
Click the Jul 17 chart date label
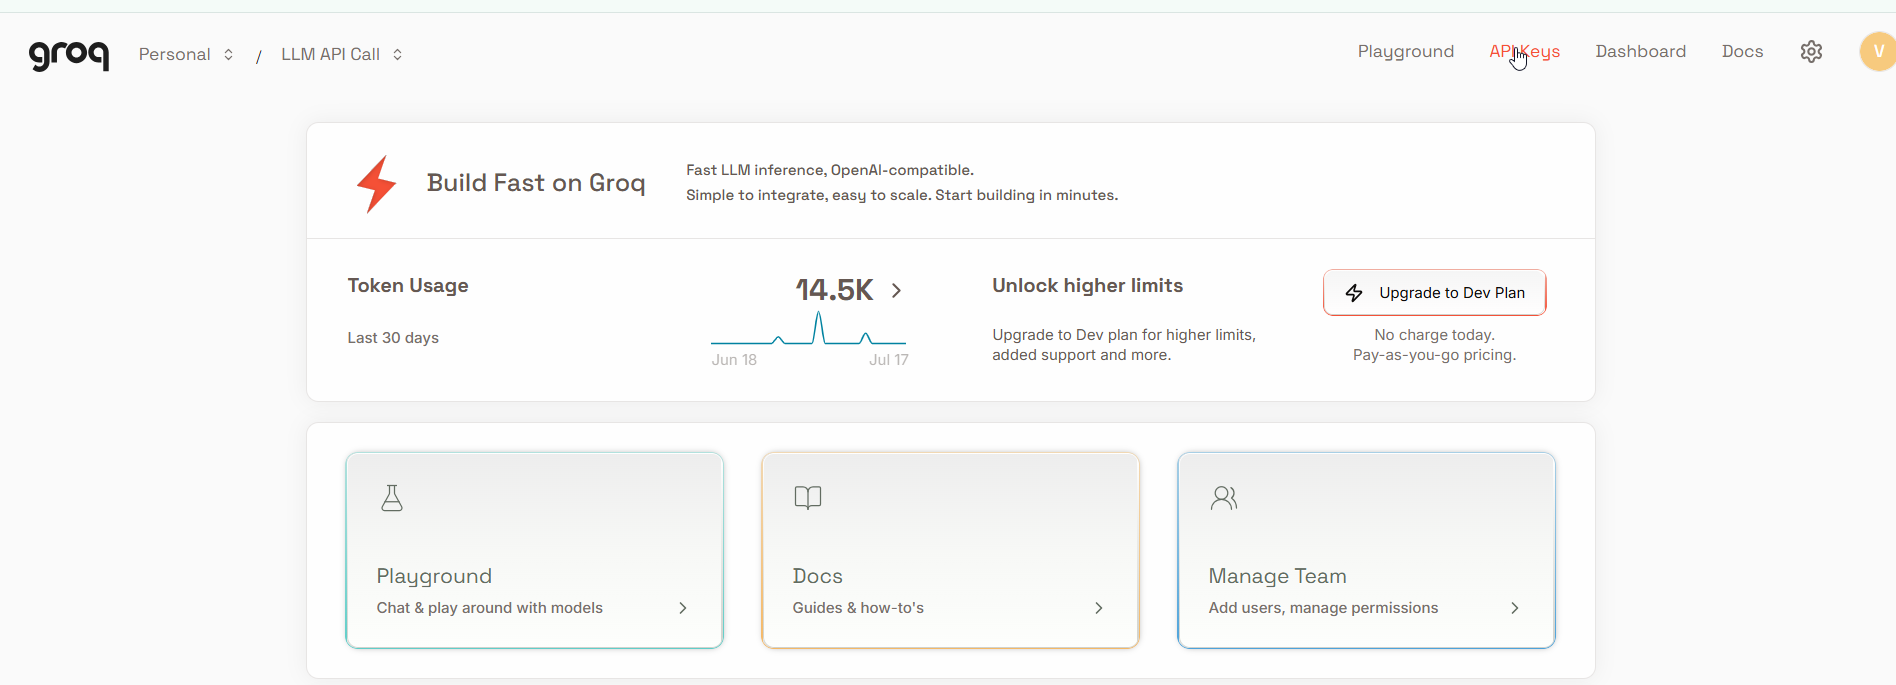[x=888, y=360]
